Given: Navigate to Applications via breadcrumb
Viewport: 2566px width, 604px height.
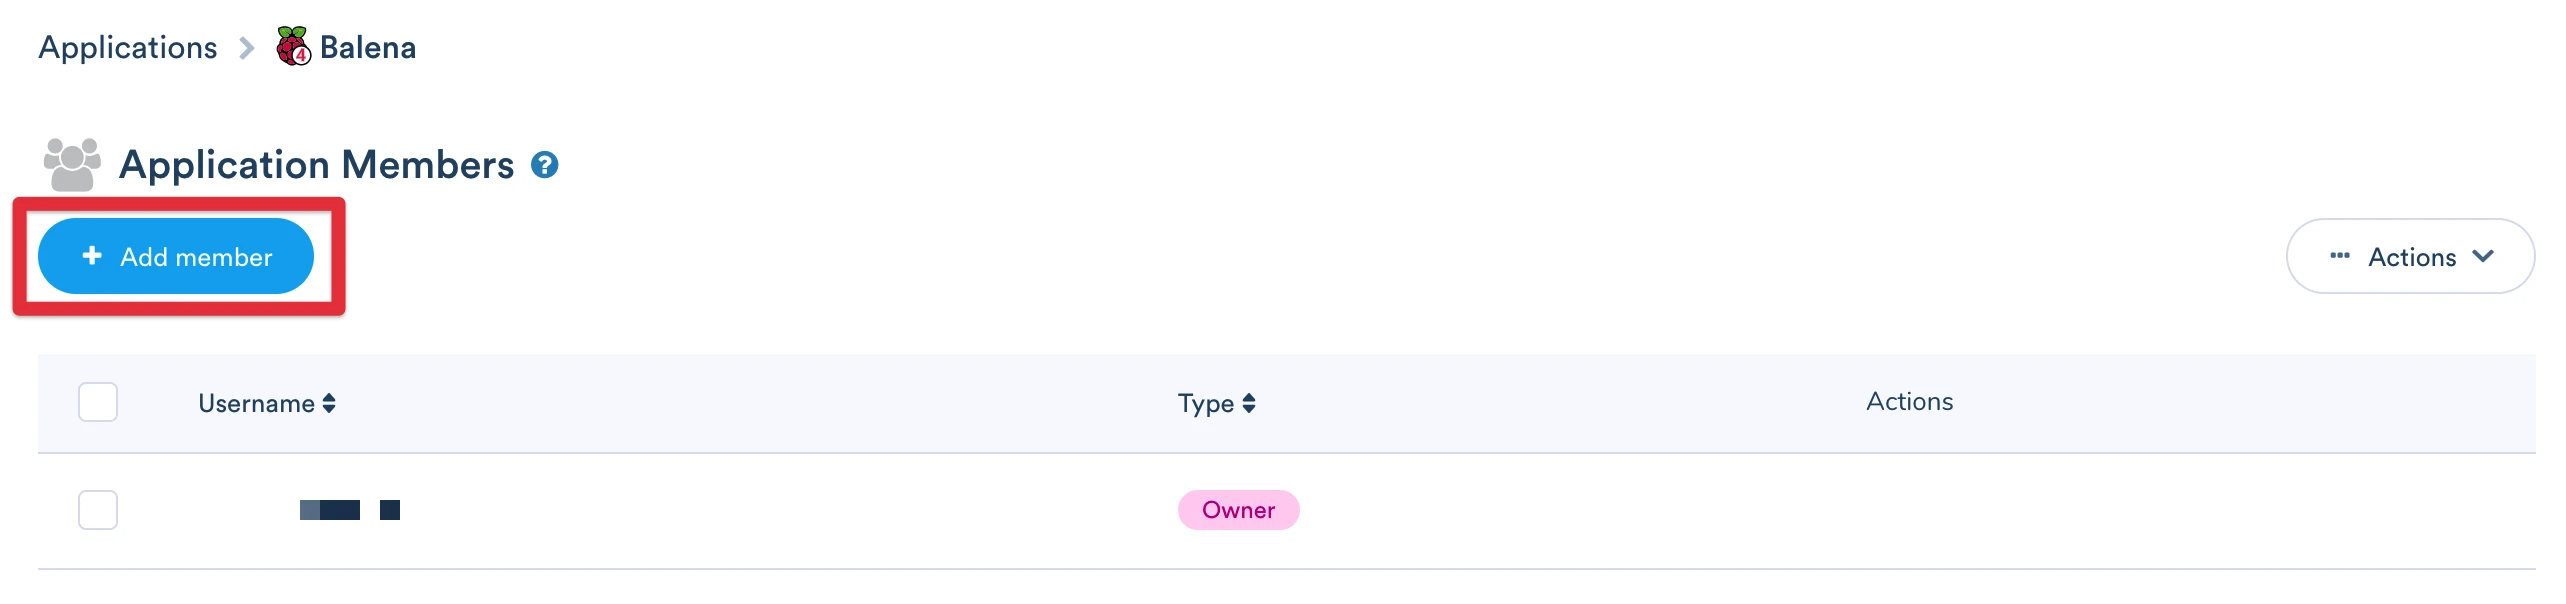Looking at the screenshot, I should pyautogui.click(x=127, y=46).
